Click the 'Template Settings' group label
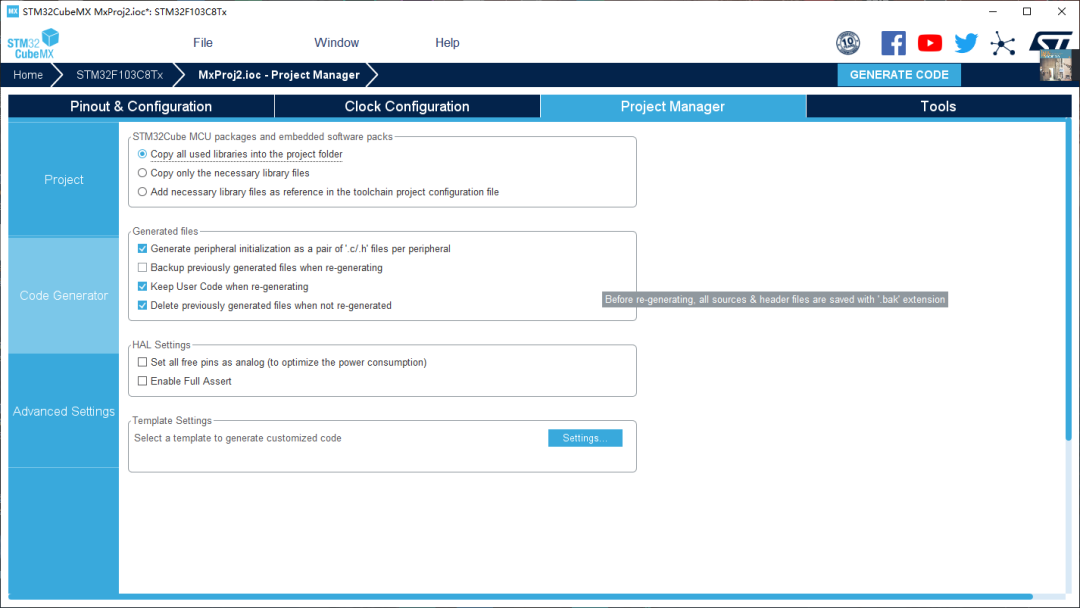This screenshot has height=608, width=1080. (172, 420)
